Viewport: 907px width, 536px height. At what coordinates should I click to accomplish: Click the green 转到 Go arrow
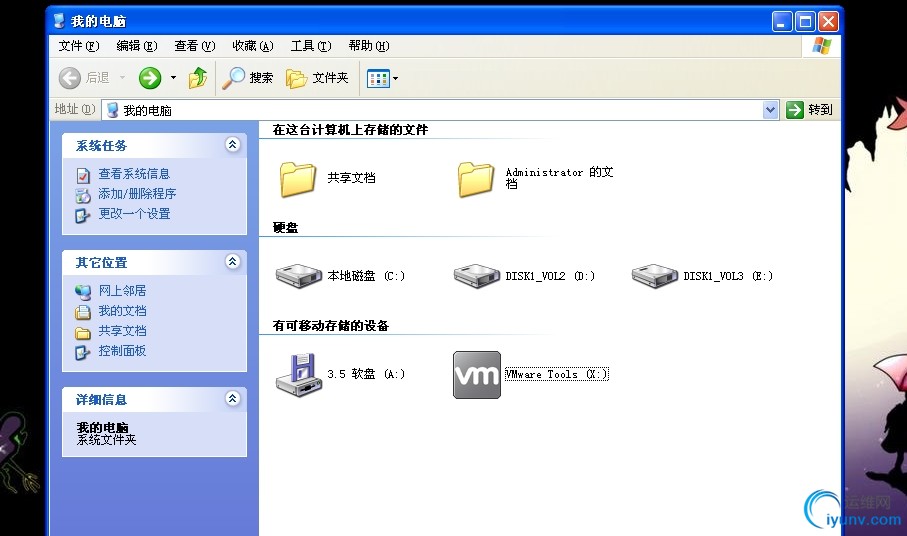(795, 109)
